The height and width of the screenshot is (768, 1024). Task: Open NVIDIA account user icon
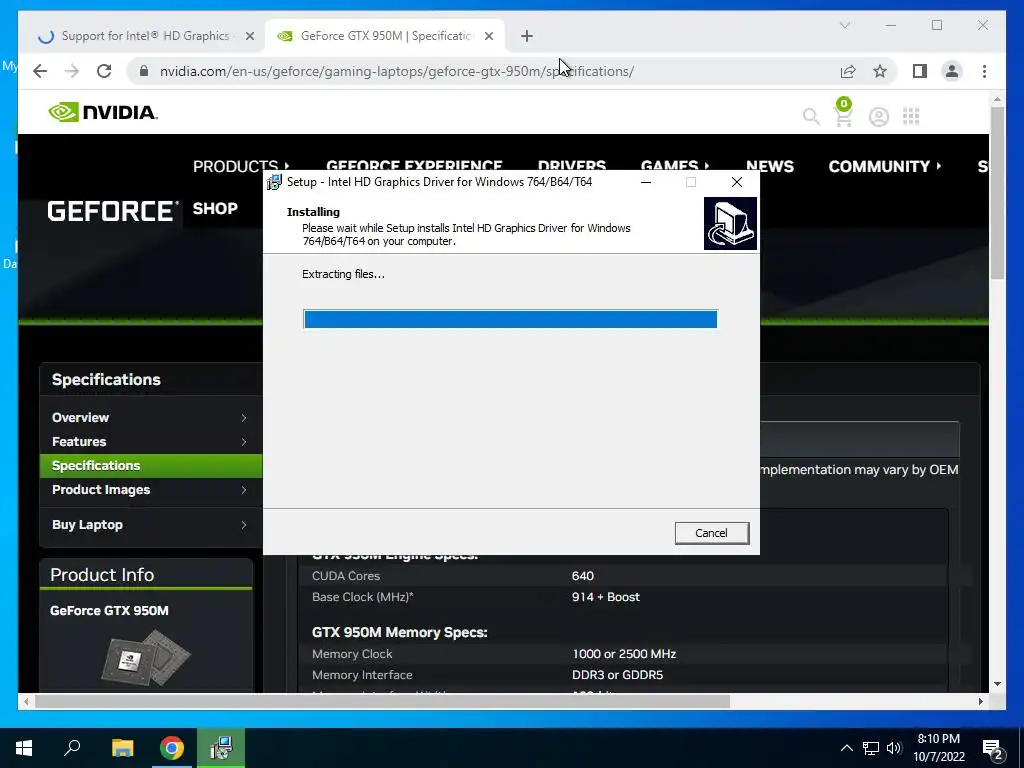[878, 117]
